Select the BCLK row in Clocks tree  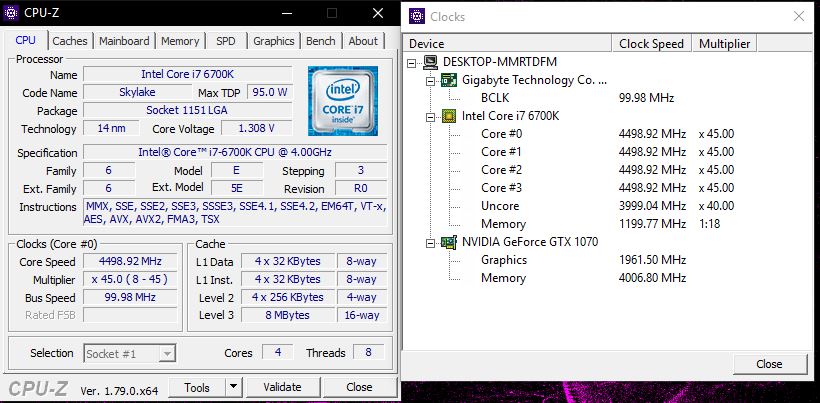(495, 98)
